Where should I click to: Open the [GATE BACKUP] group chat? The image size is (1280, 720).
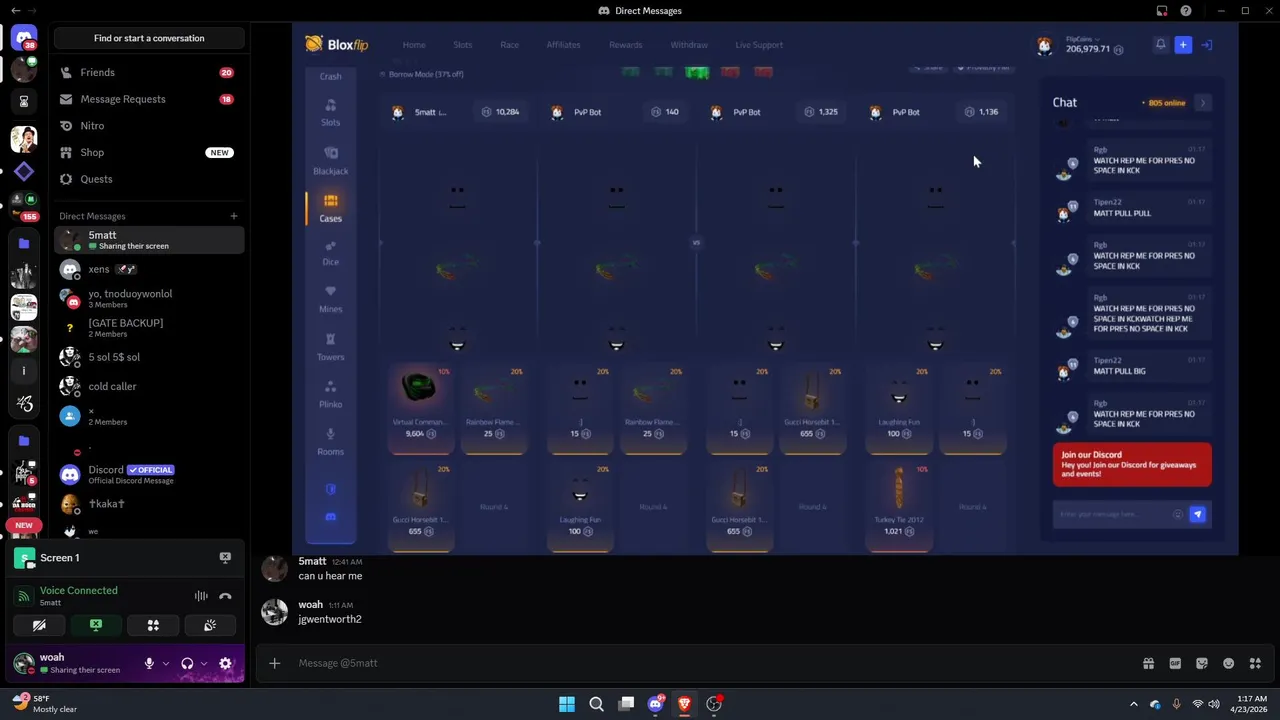[x=149, y=328]
